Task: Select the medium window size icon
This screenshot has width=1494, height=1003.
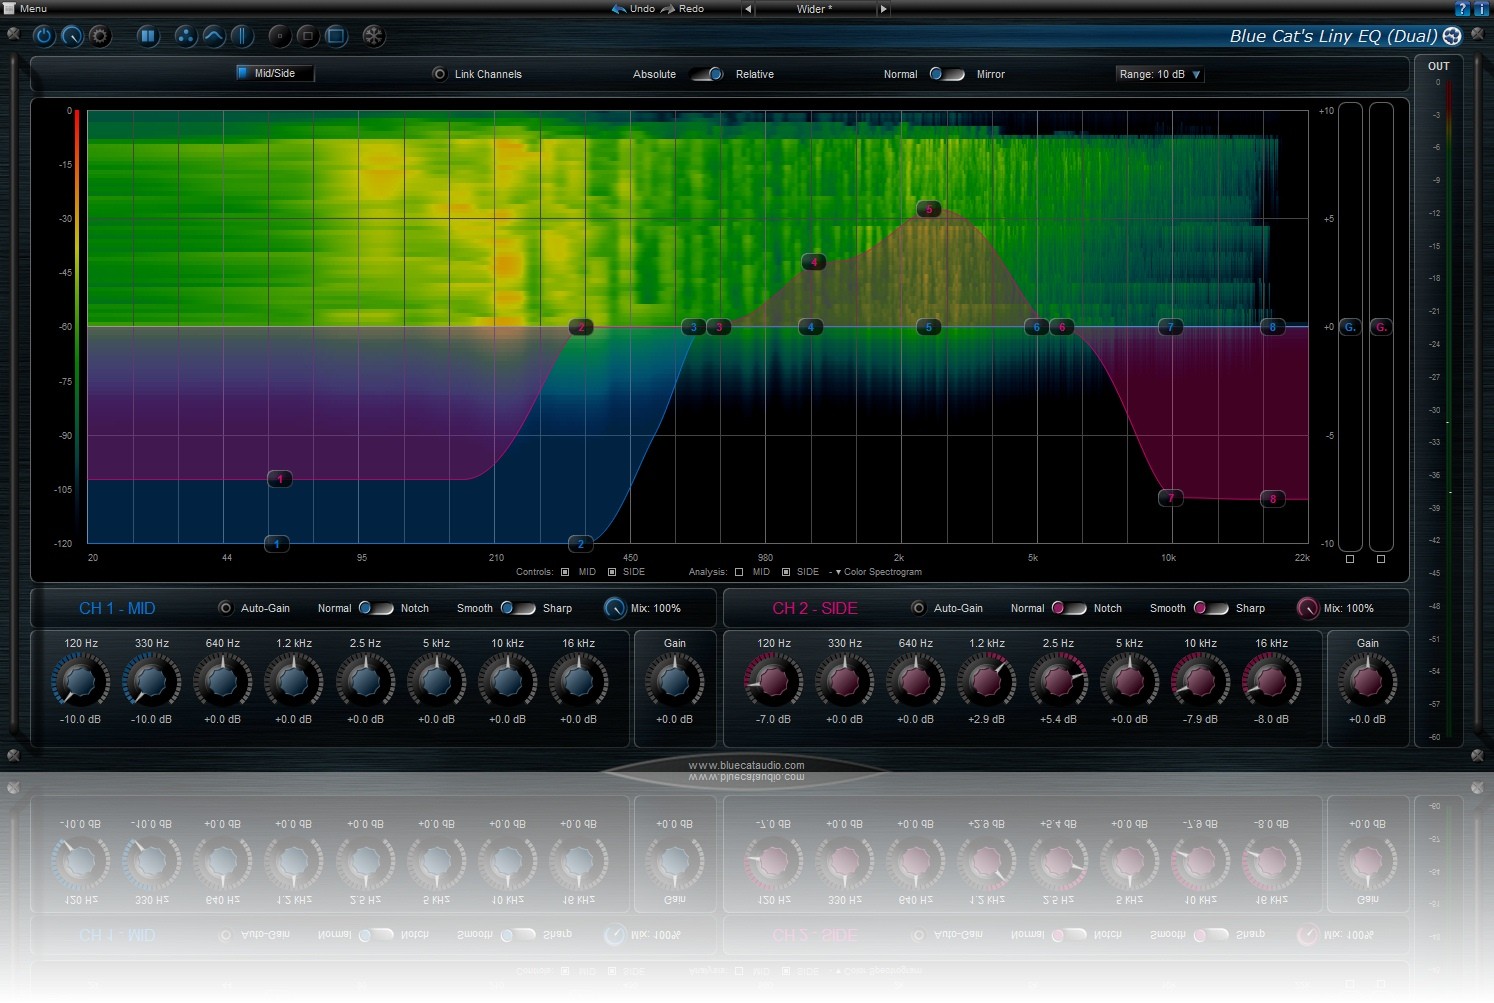Action: coord(308,36)
